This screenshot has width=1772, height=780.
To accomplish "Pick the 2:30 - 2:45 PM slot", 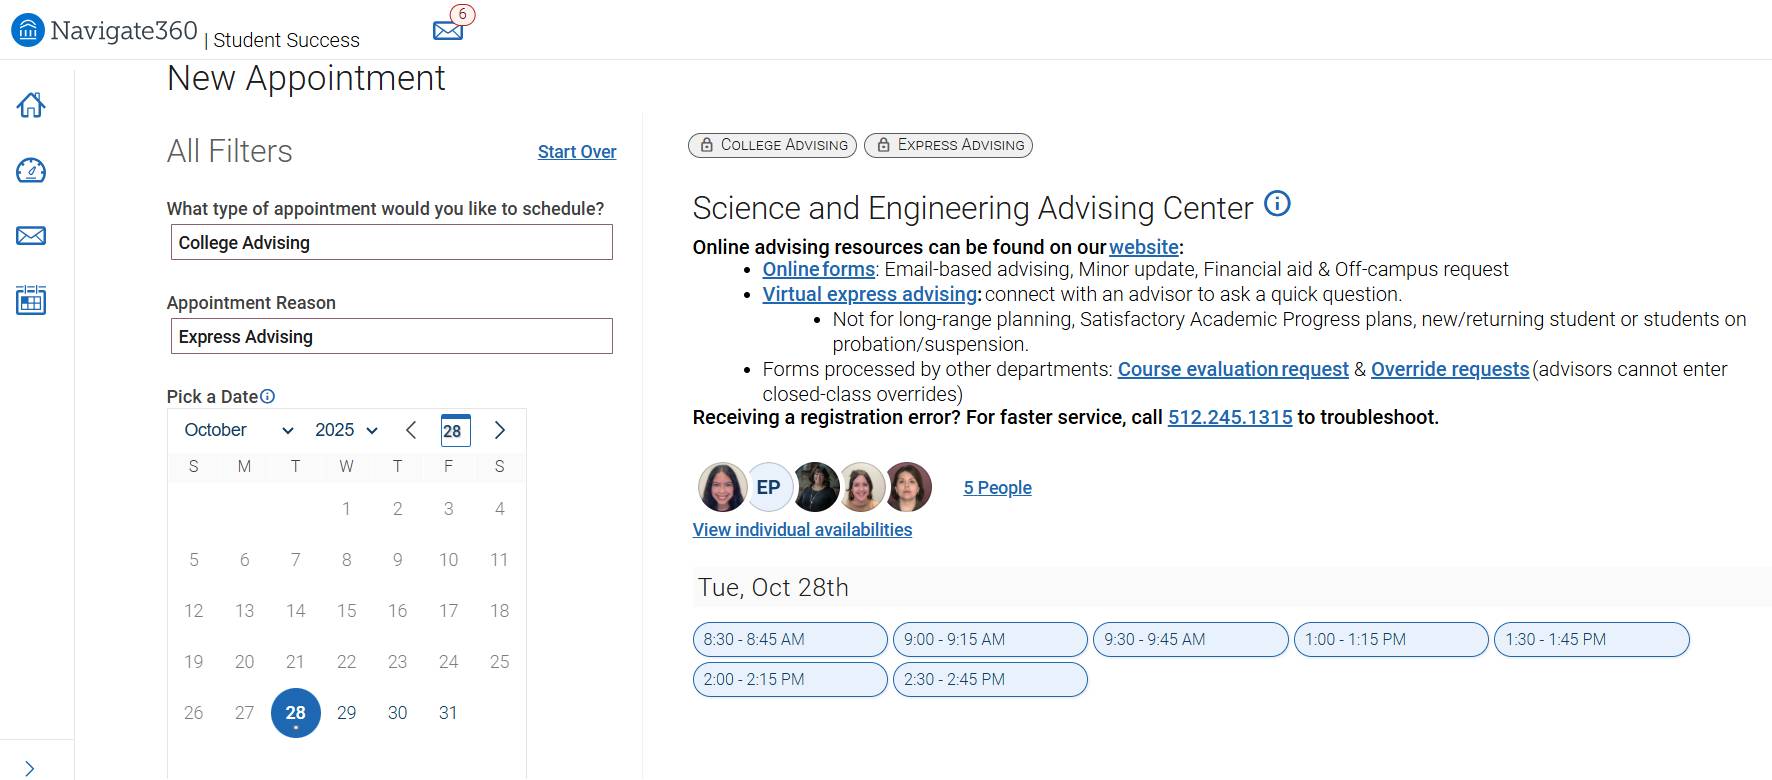I will [989, 679].
